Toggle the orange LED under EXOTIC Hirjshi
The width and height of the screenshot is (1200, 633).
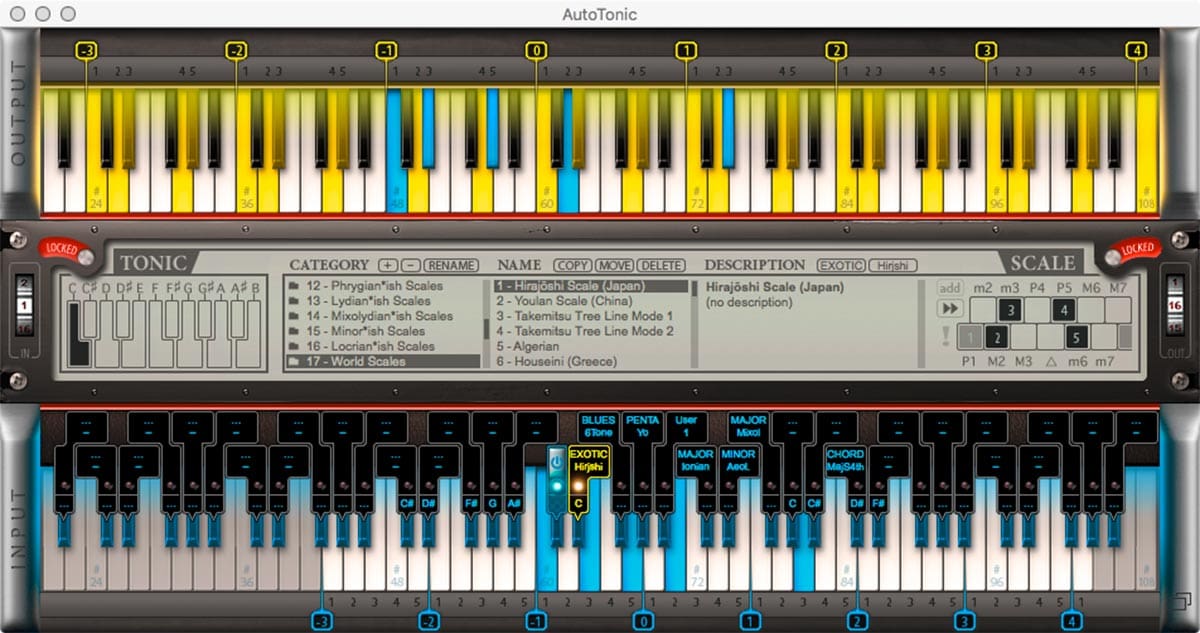tap(578, 486)
